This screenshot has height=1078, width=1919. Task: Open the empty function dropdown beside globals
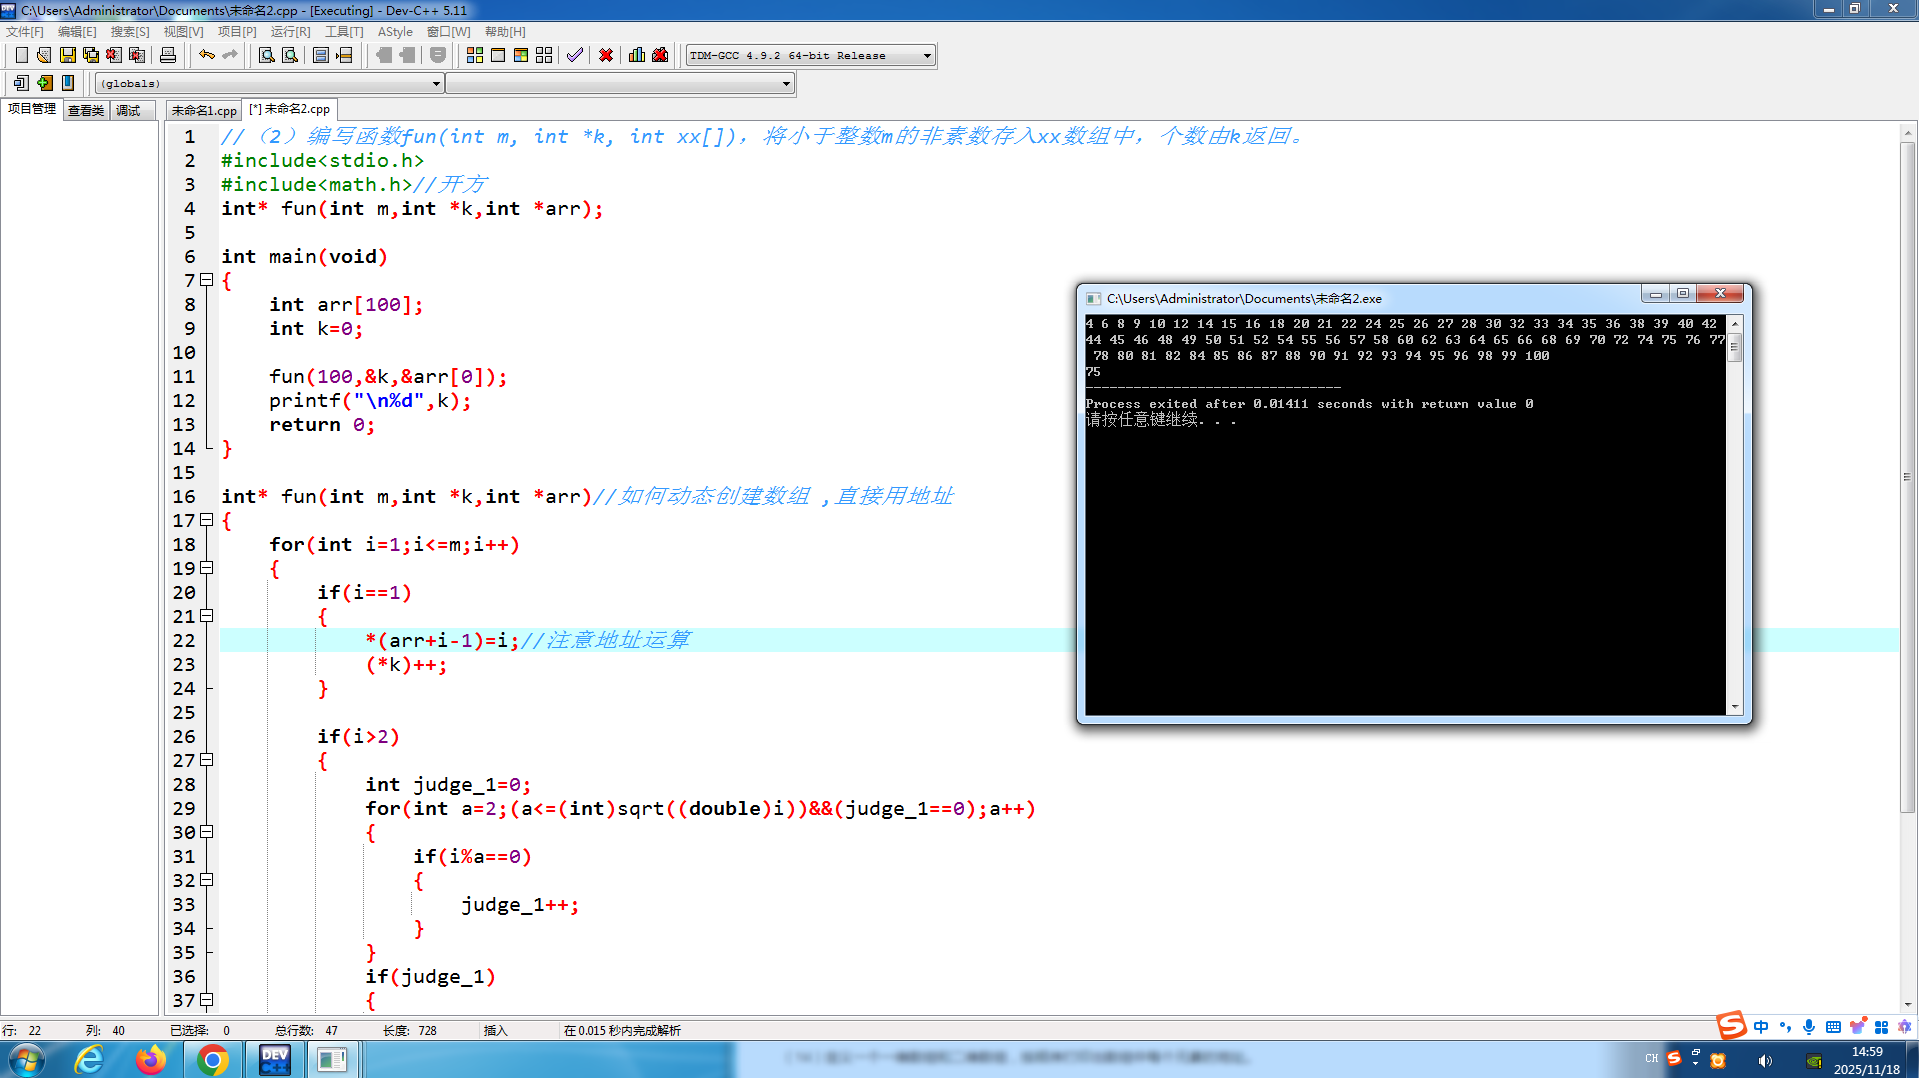tap(620, 83)
